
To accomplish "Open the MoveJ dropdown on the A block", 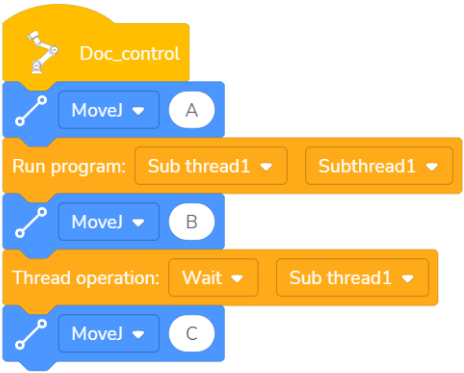I will (109, 110).
